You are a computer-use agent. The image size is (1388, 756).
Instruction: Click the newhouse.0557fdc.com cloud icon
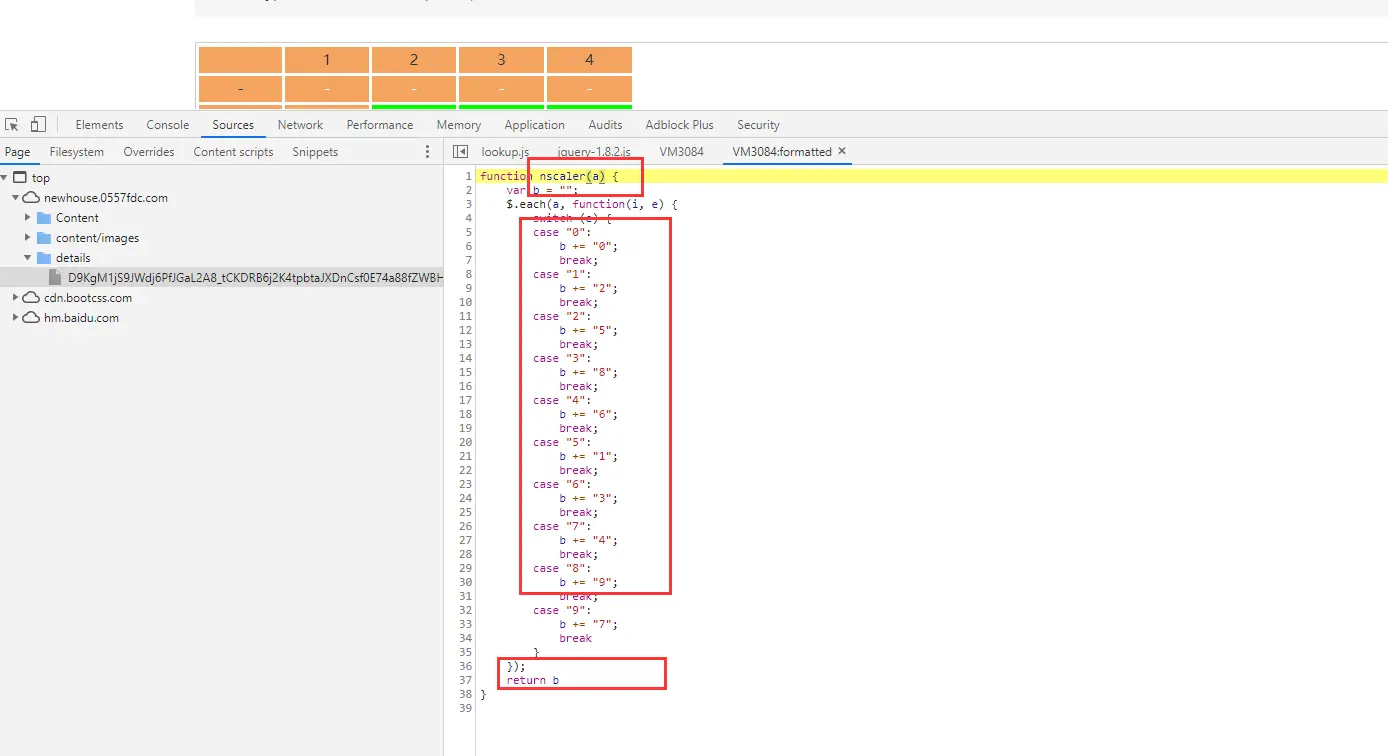pos(32,198)
